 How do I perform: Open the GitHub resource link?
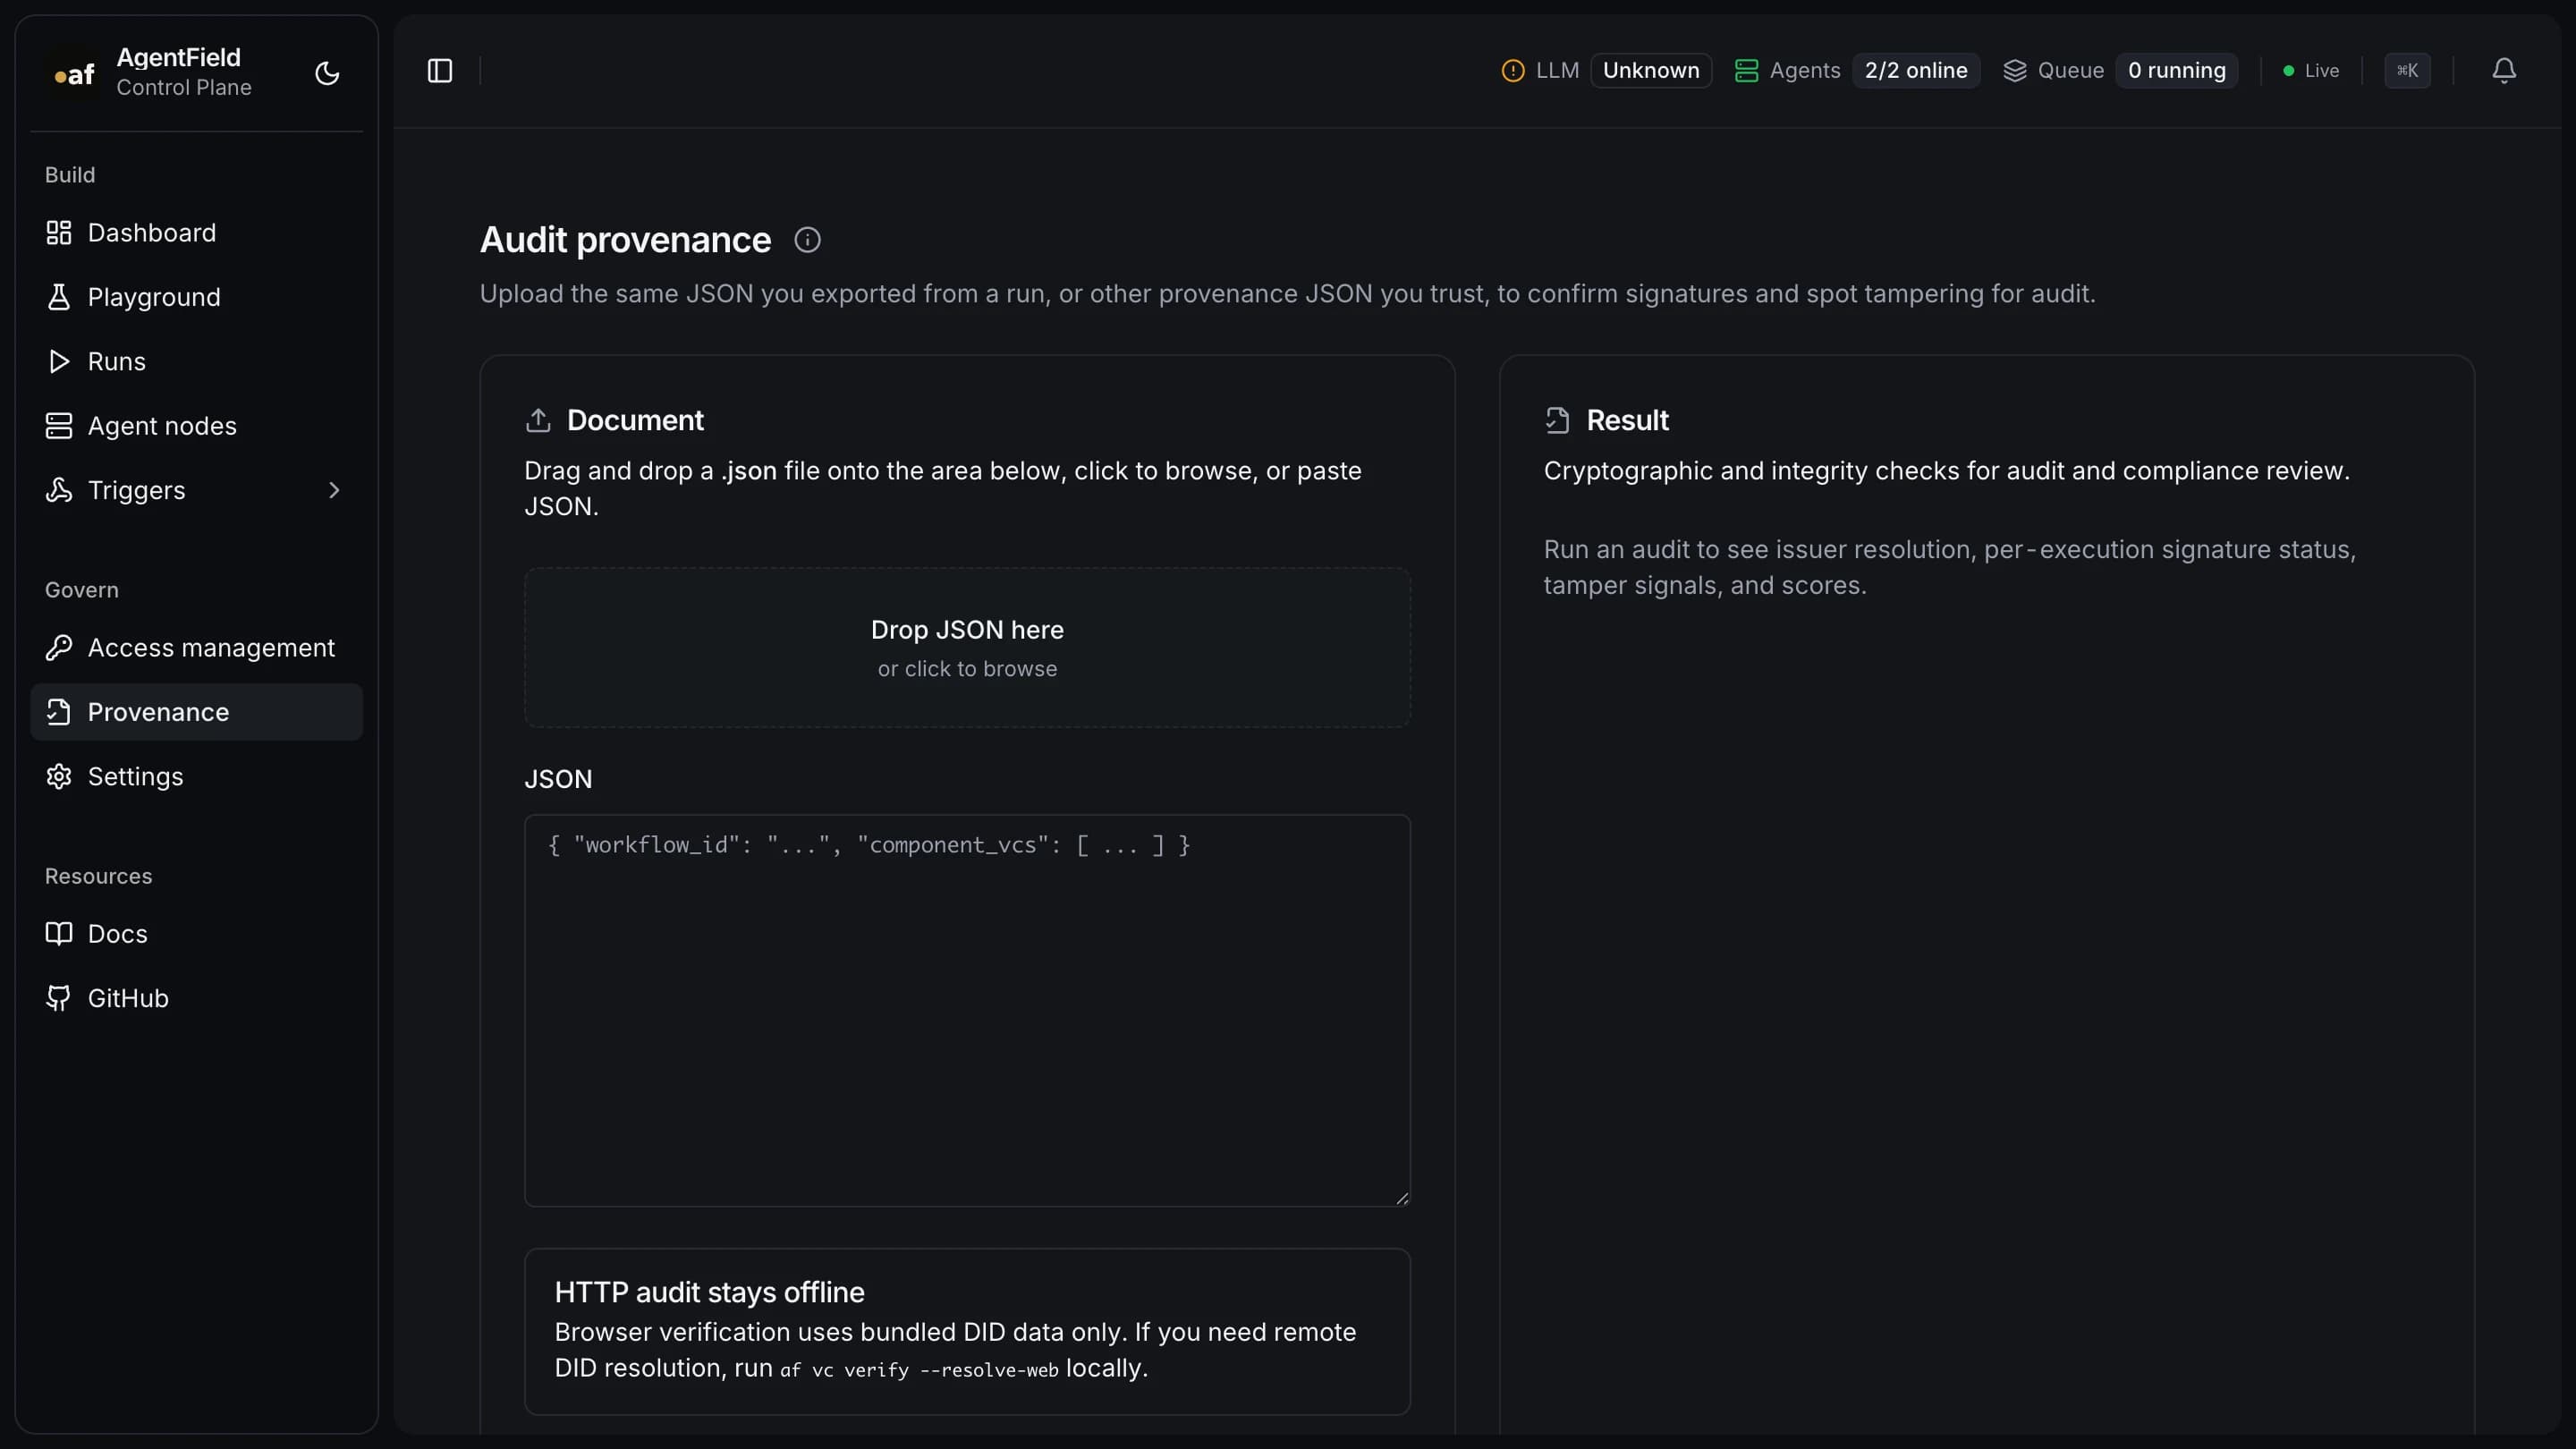point(196,998)
